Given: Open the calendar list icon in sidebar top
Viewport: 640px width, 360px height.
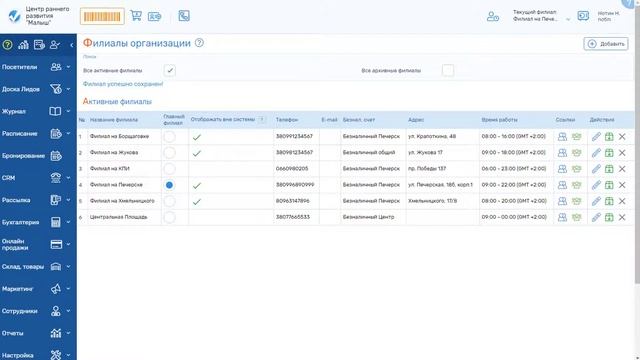Looking at the screenshot, I should 39,45.
